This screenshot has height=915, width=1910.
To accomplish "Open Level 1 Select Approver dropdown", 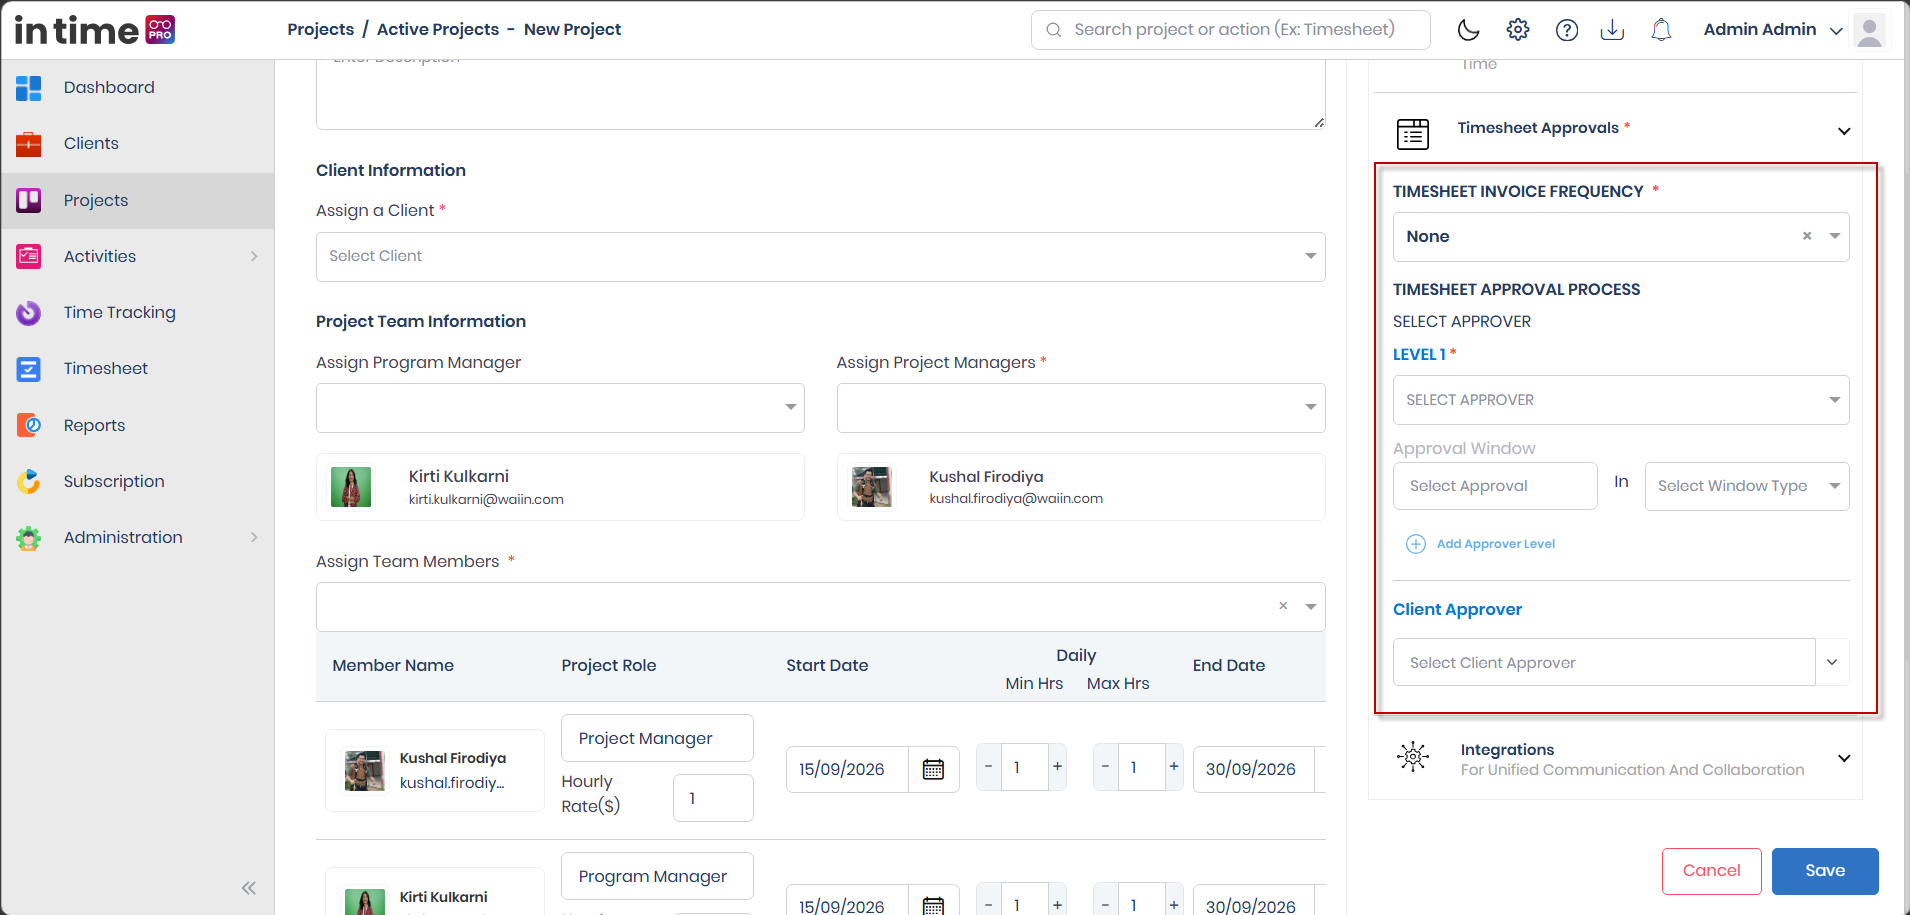I will [1621, 400].
